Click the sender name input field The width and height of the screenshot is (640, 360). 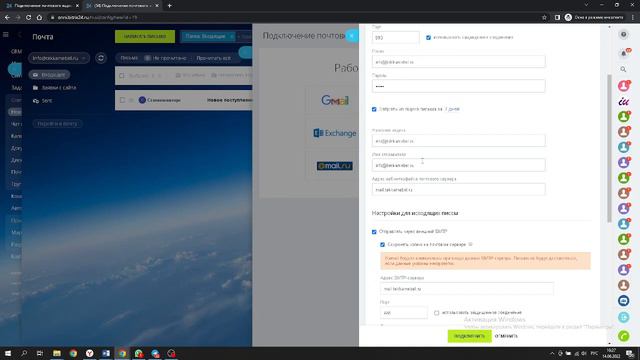pyautogui.click(x=458, y=165)
